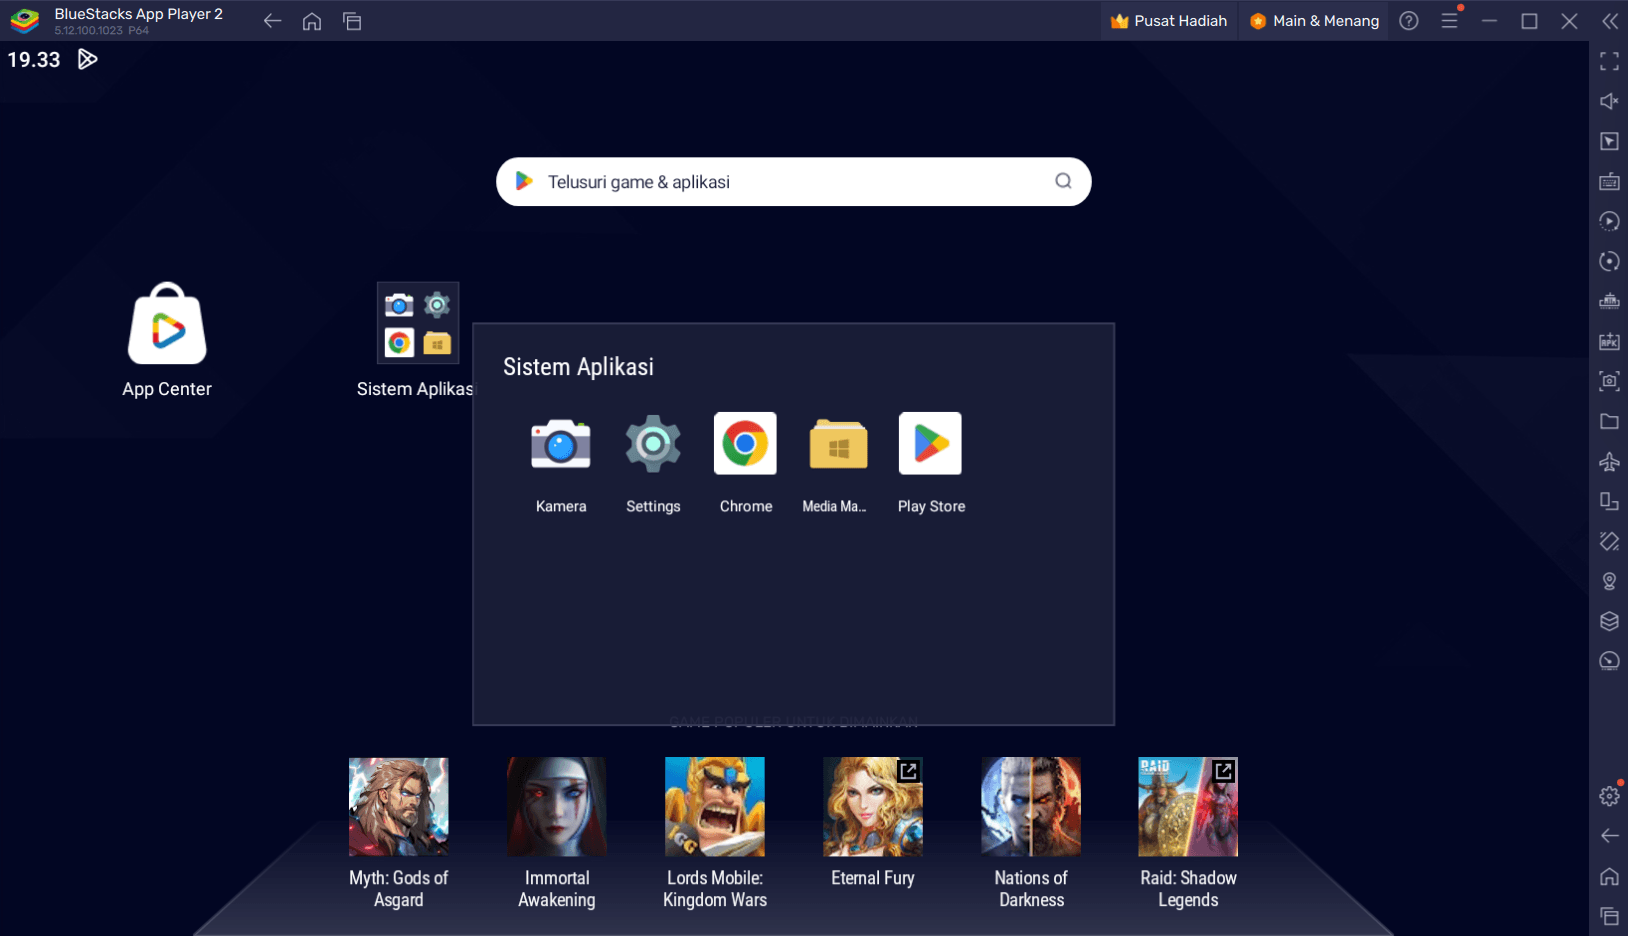
Task: Open keyboard game controls icon
Action: pos(1609,182)
